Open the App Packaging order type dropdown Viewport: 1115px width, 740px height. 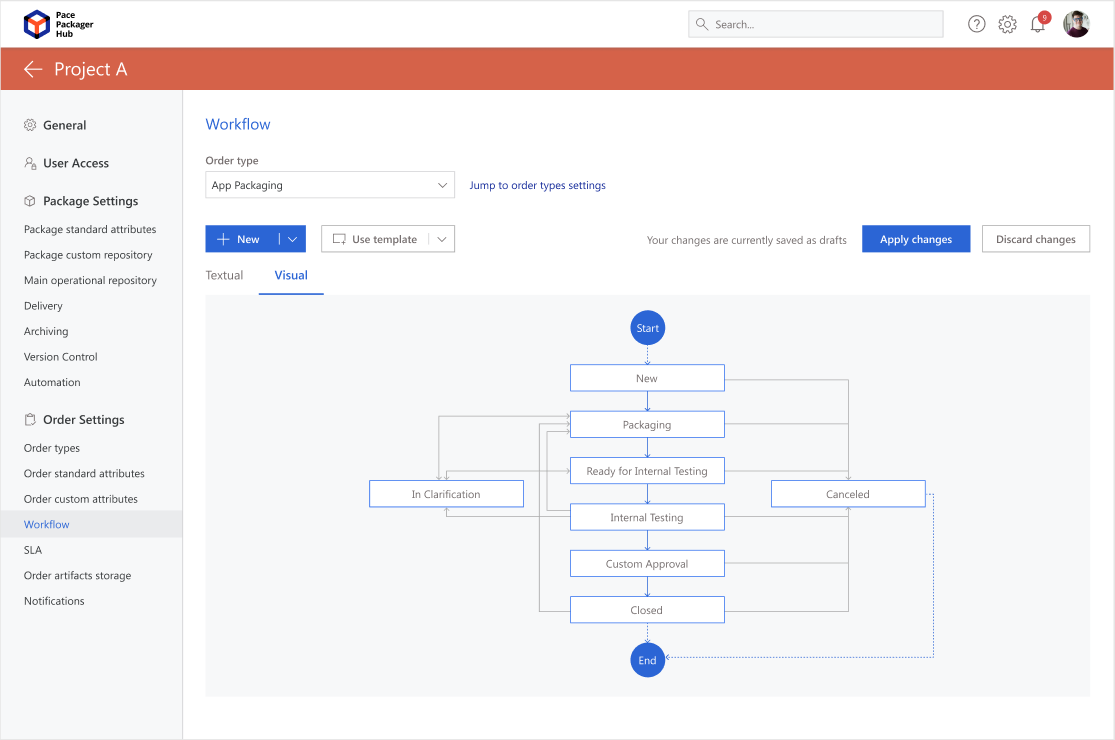click(330, 185)
